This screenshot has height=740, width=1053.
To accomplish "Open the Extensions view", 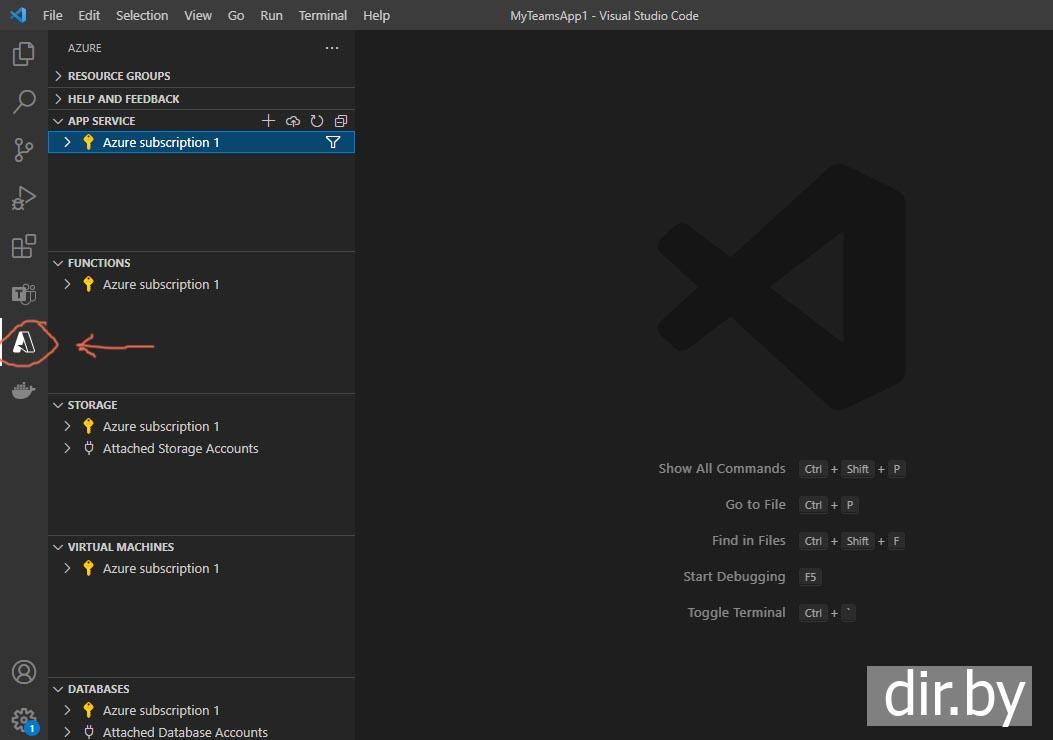I will 24,246.
